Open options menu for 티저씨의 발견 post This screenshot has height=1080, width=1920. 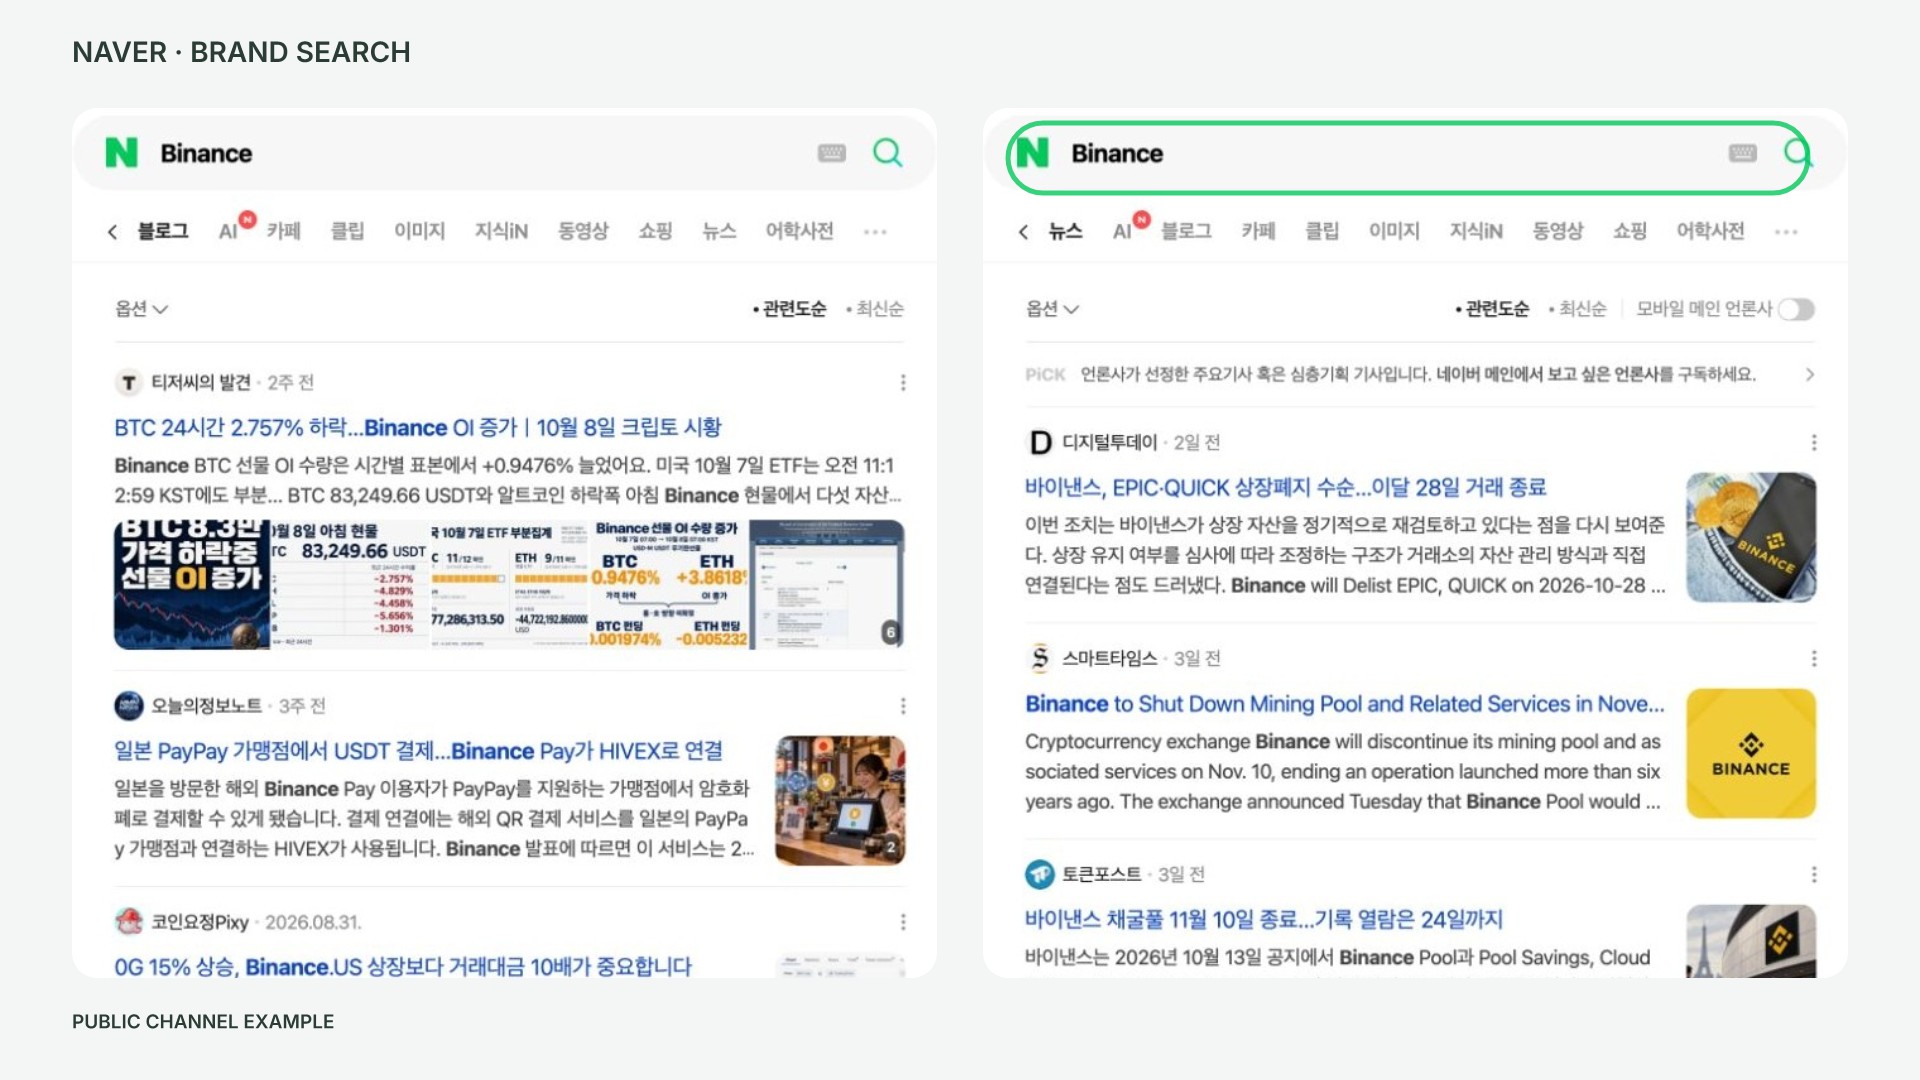[903, 383]
